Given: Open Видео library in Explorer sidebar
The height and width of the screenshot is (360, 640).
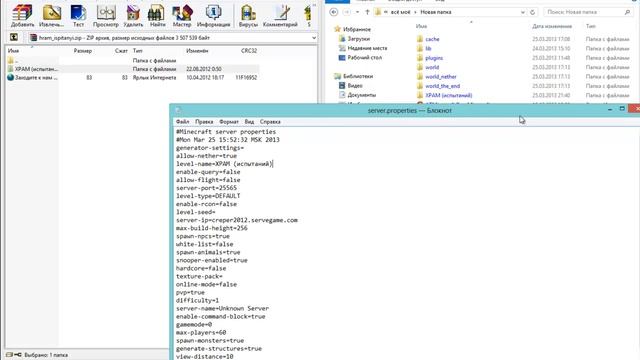Looking at the screenshot, I should click(351, 86).
